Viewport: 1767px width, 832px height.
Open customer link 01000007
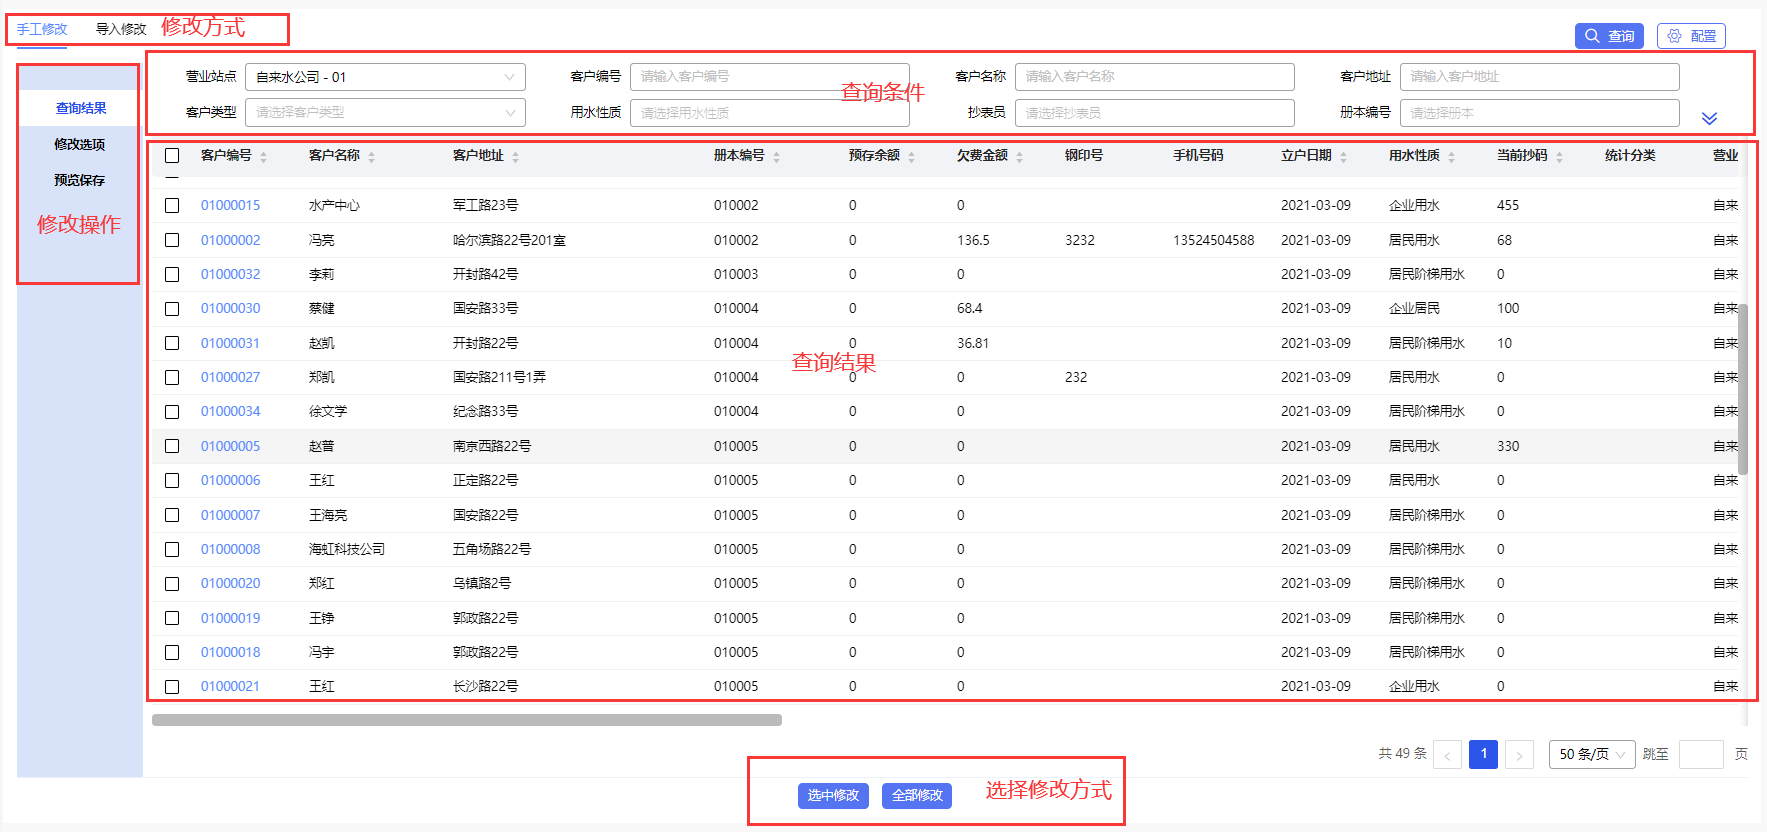(230, 515)
